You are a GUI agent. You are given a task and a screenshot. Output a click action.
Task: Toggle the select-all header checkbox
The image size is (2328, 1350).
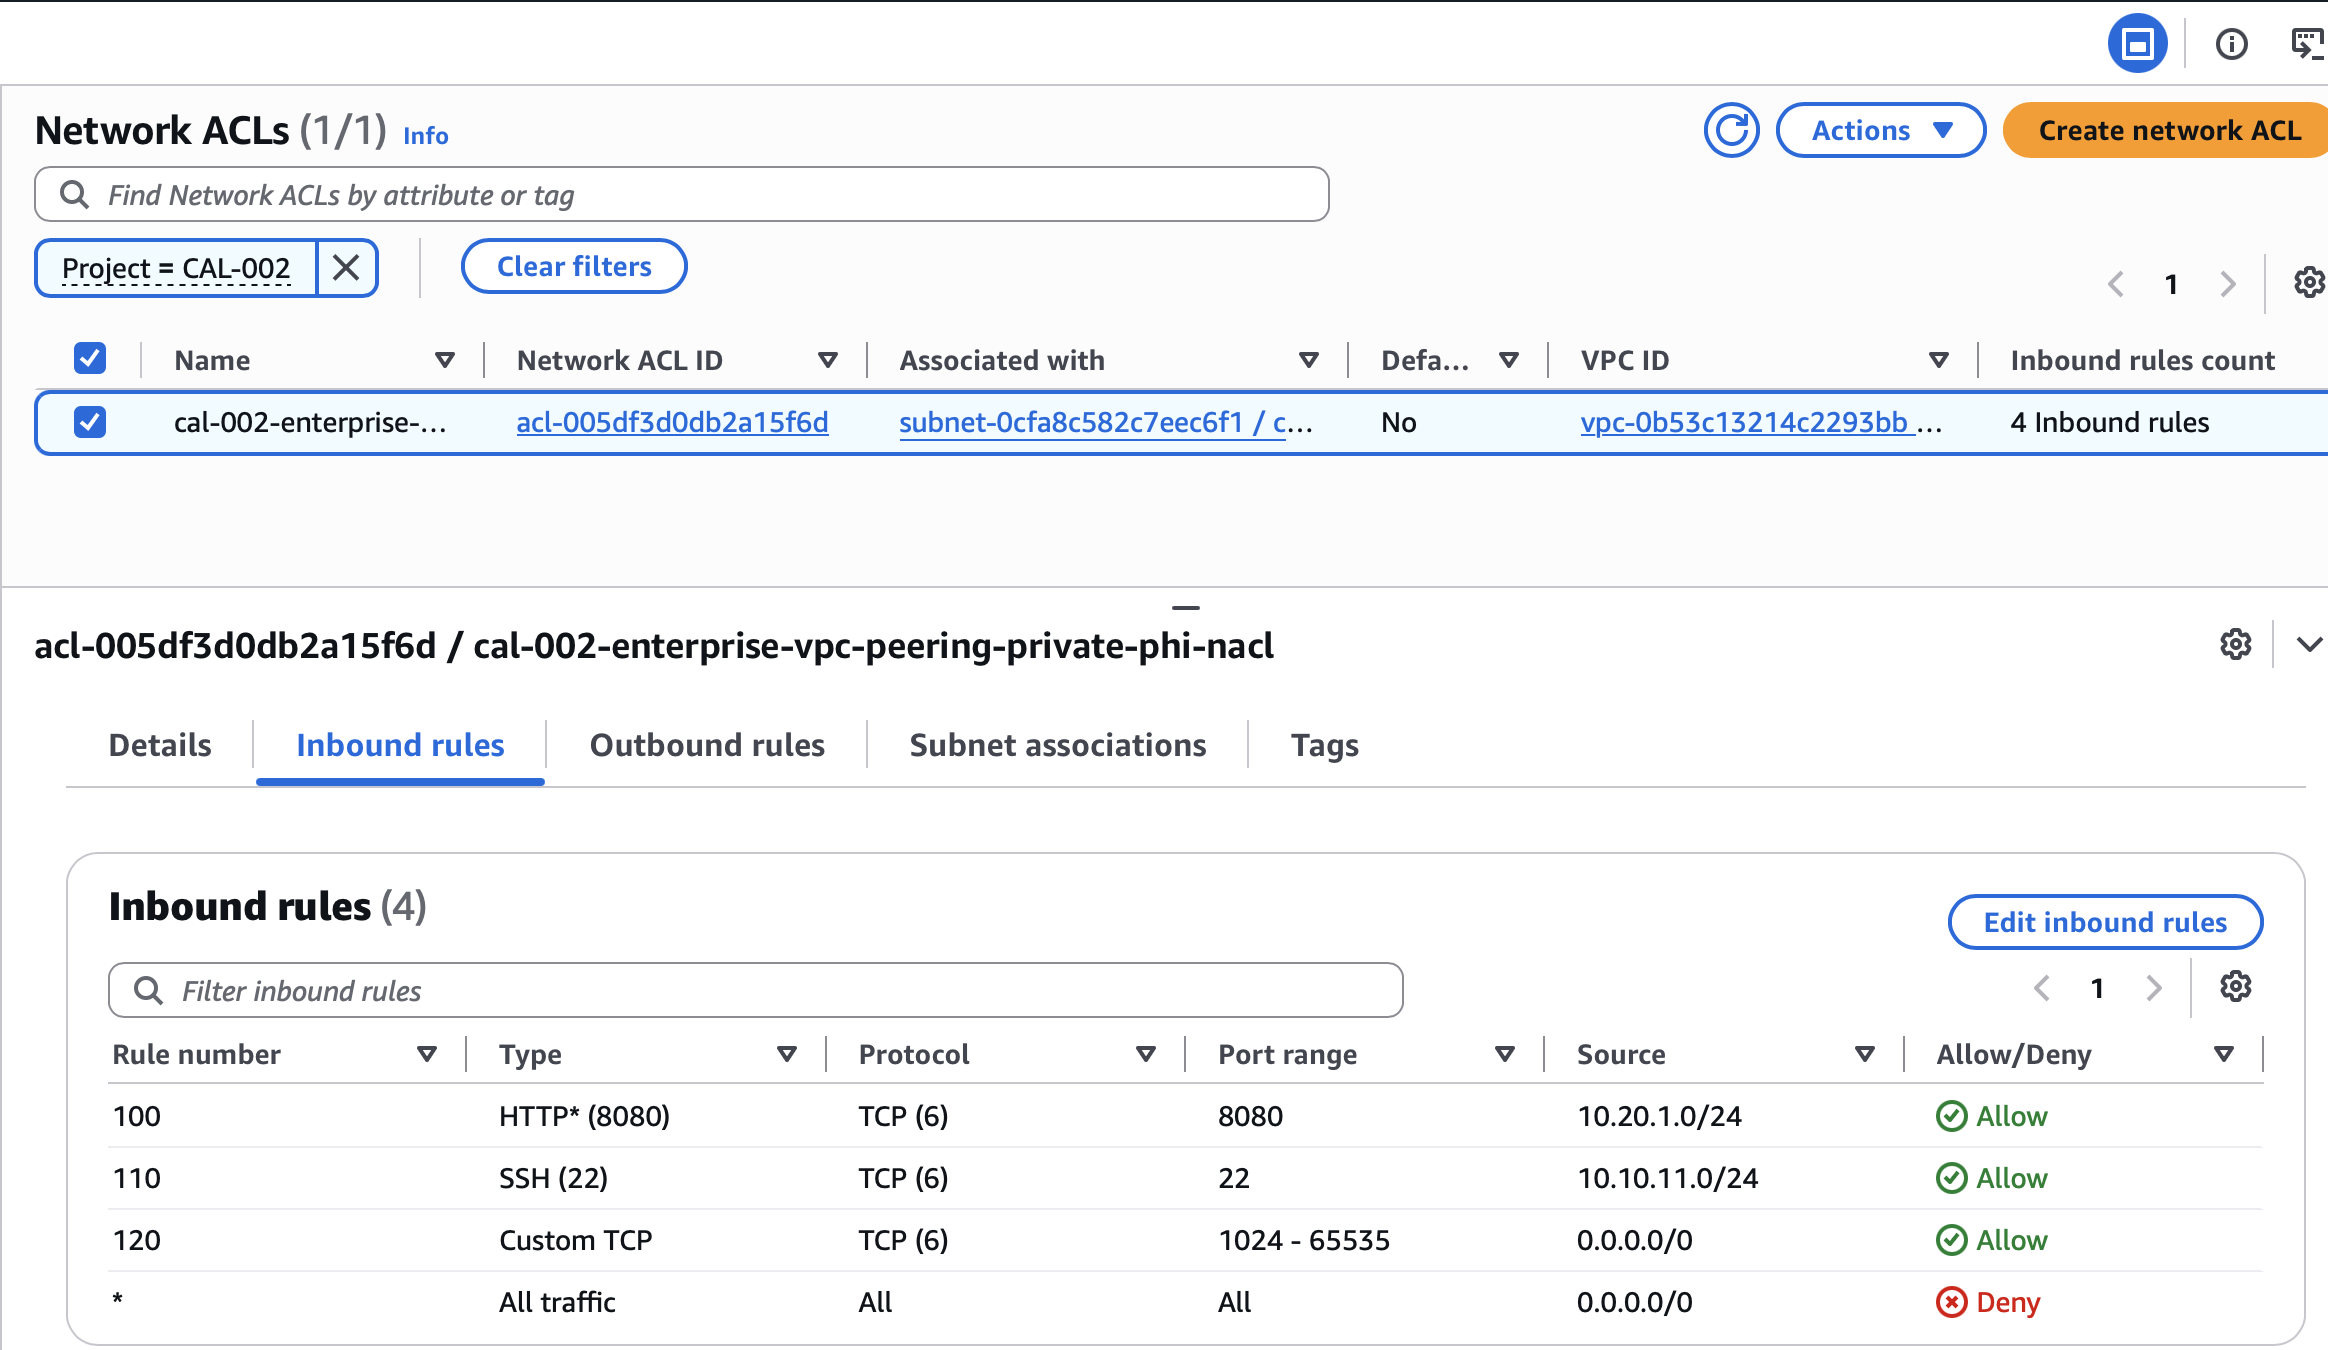coord(90,358)
